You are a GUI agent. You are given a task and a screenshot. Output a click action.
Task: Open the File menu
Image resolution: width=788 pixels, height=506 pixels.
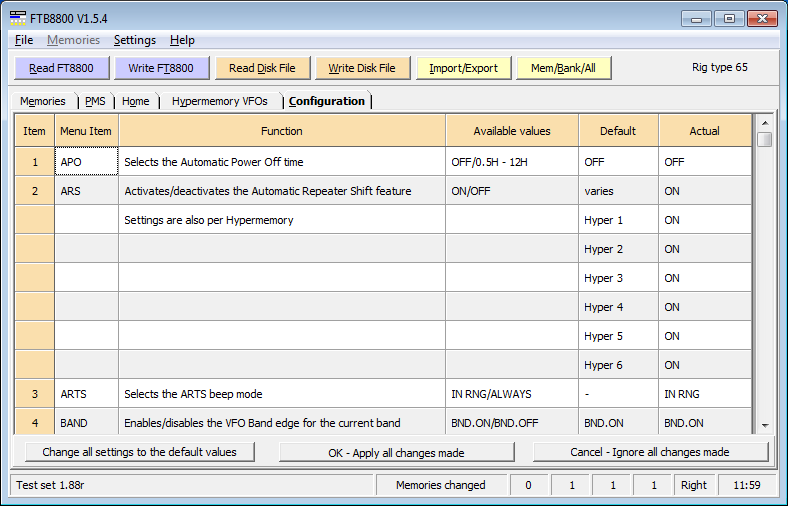tap(24, 40)
